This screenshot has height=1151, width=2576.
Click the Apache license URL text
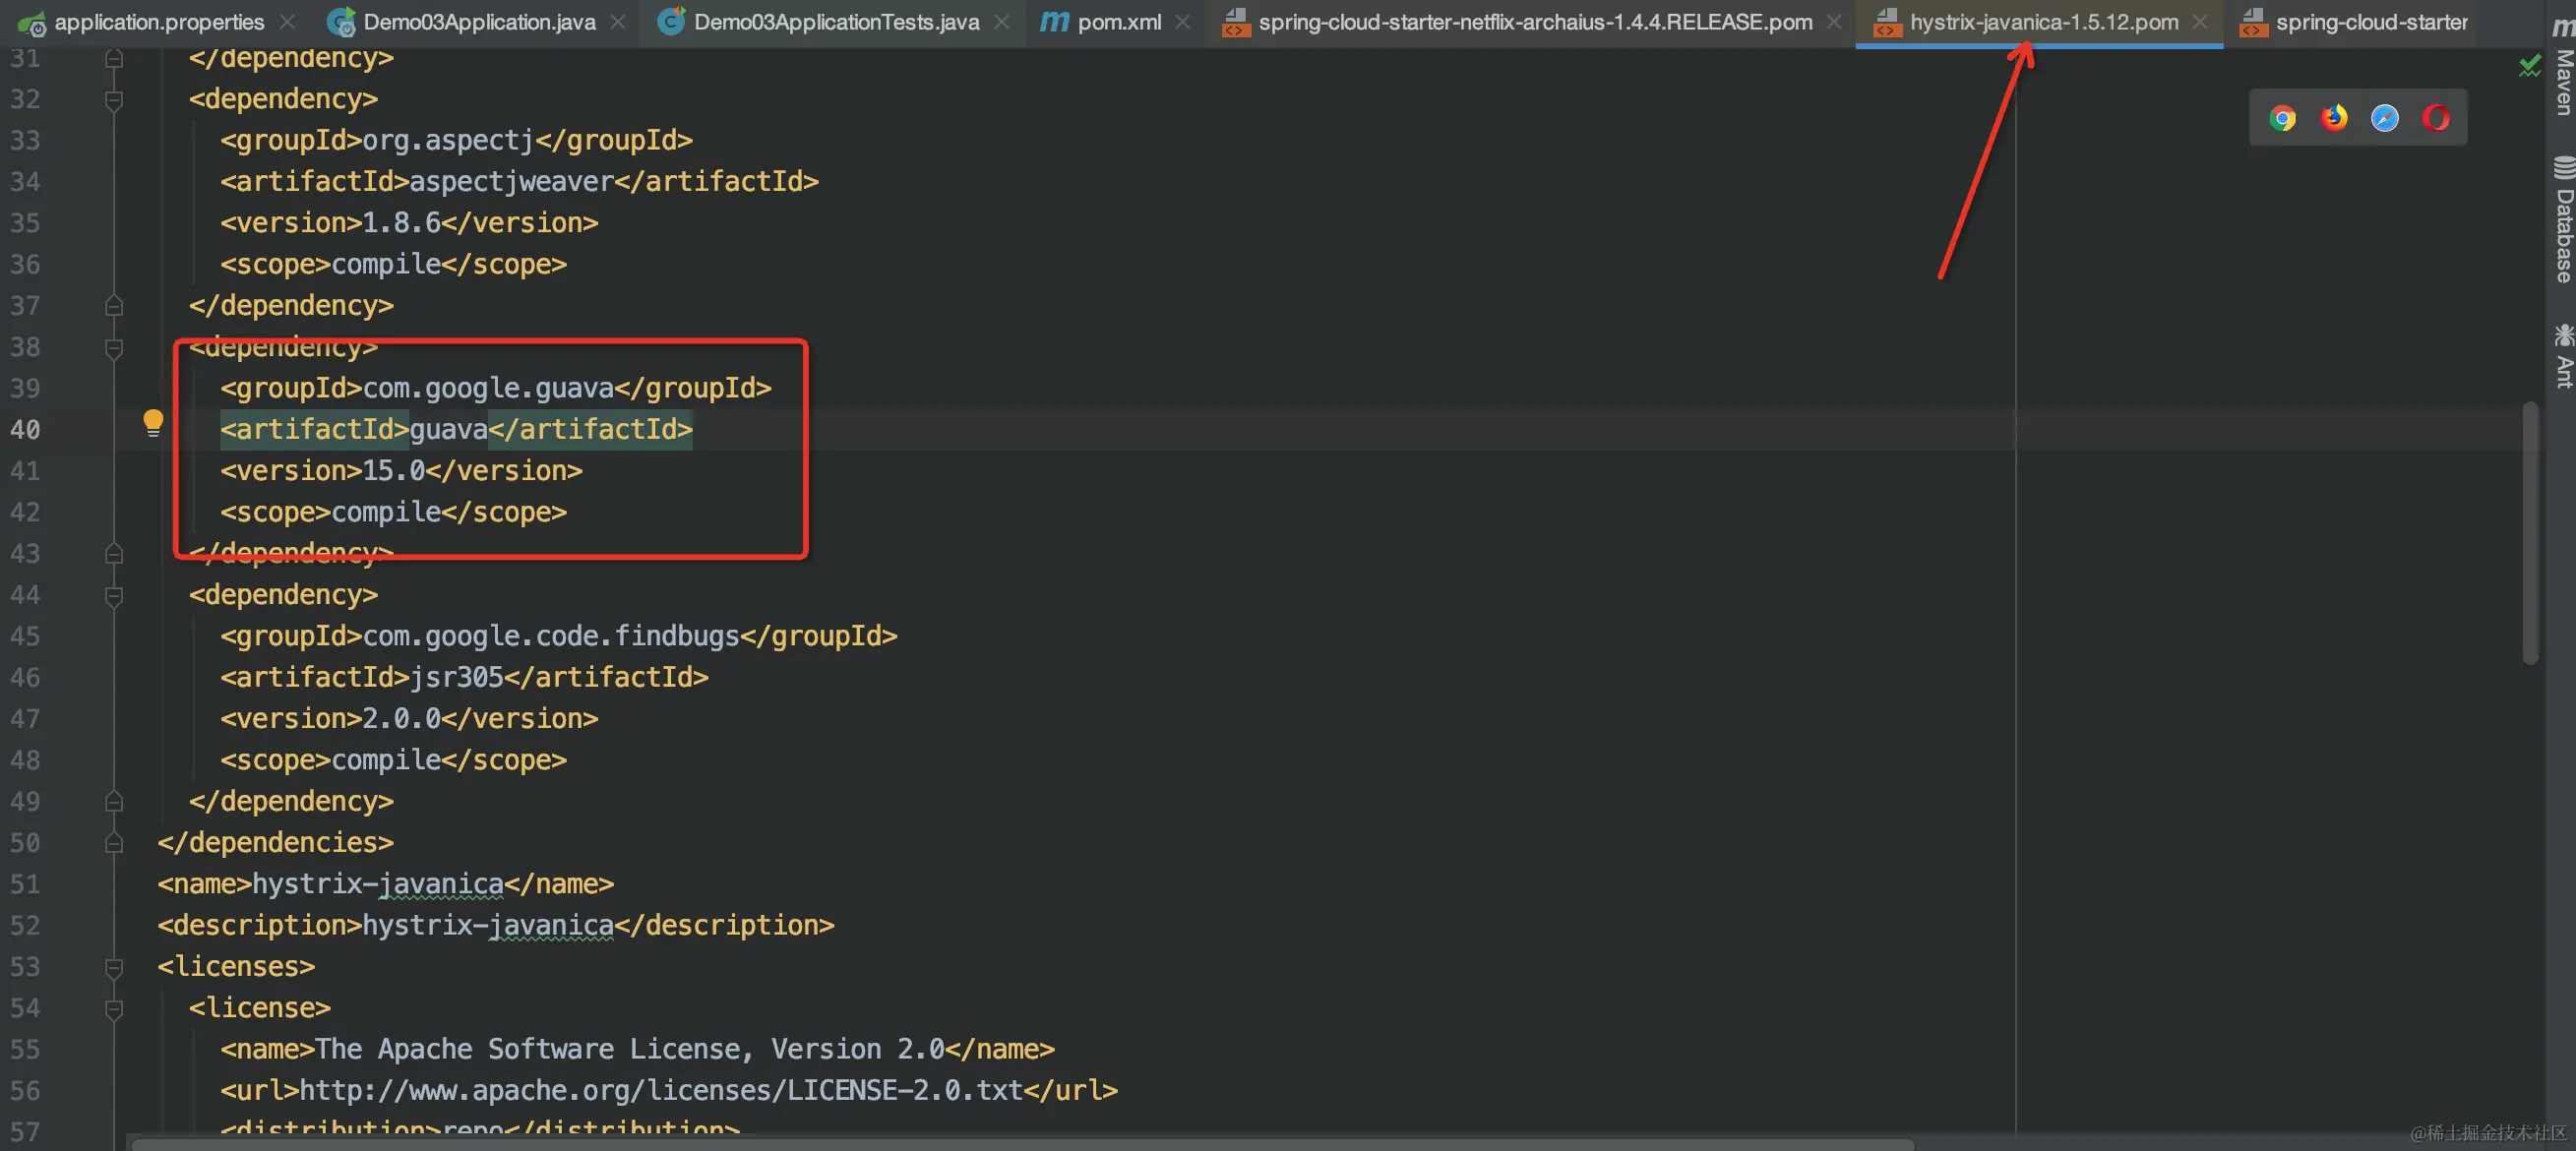(x=660, y=1090)
